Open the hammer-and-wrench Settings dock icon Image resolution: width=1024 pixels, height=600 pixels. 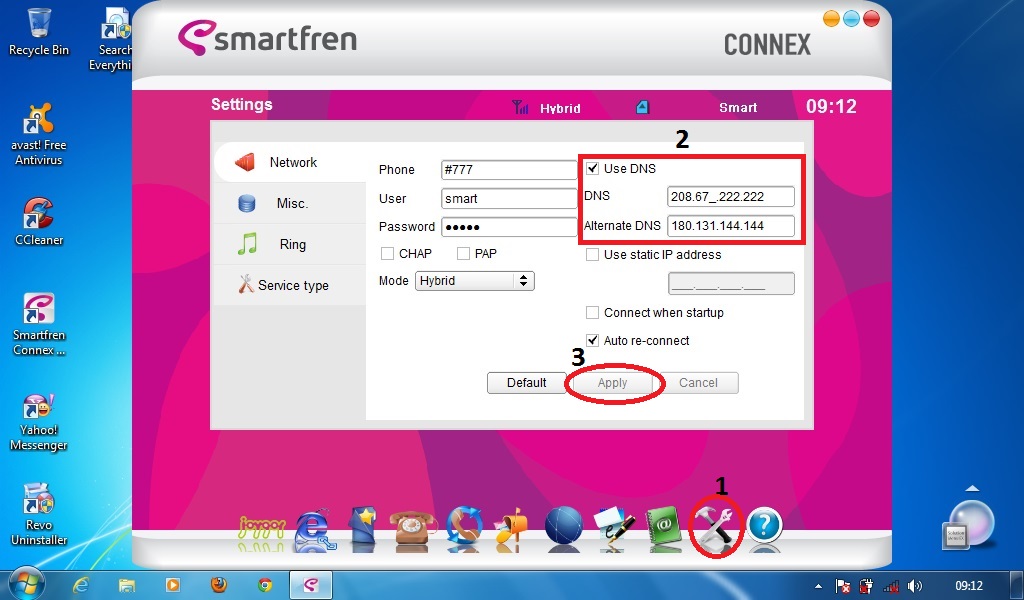point(716,526)
